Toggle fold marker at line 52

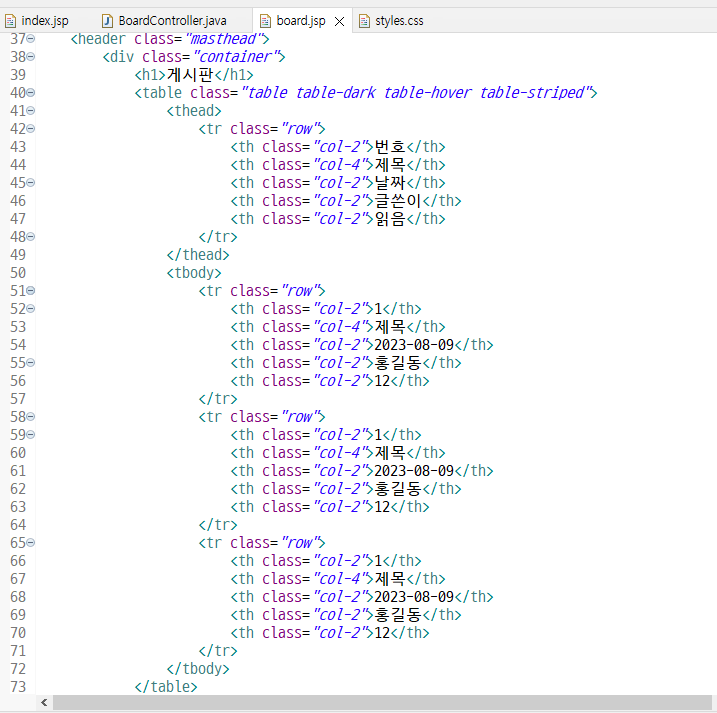click(x=31, y=309)
